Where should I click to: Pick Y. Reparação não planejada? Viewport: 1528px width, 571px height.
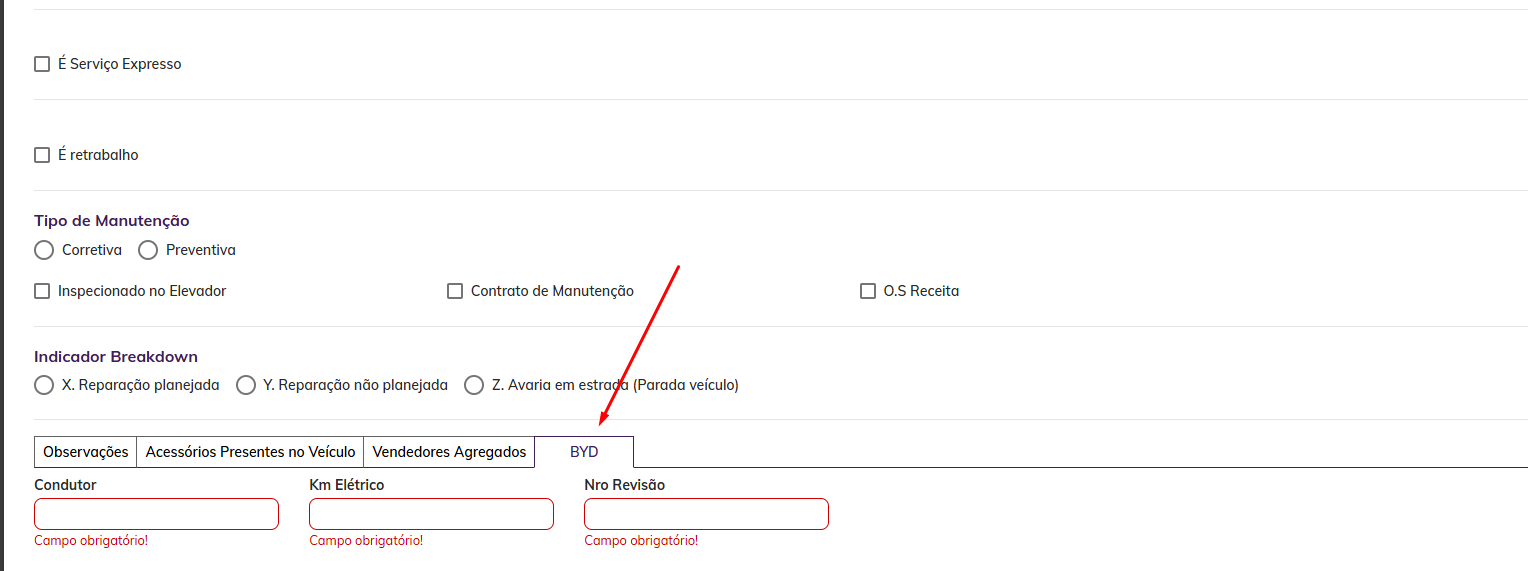pyautogui.click(x=246, y=385)
